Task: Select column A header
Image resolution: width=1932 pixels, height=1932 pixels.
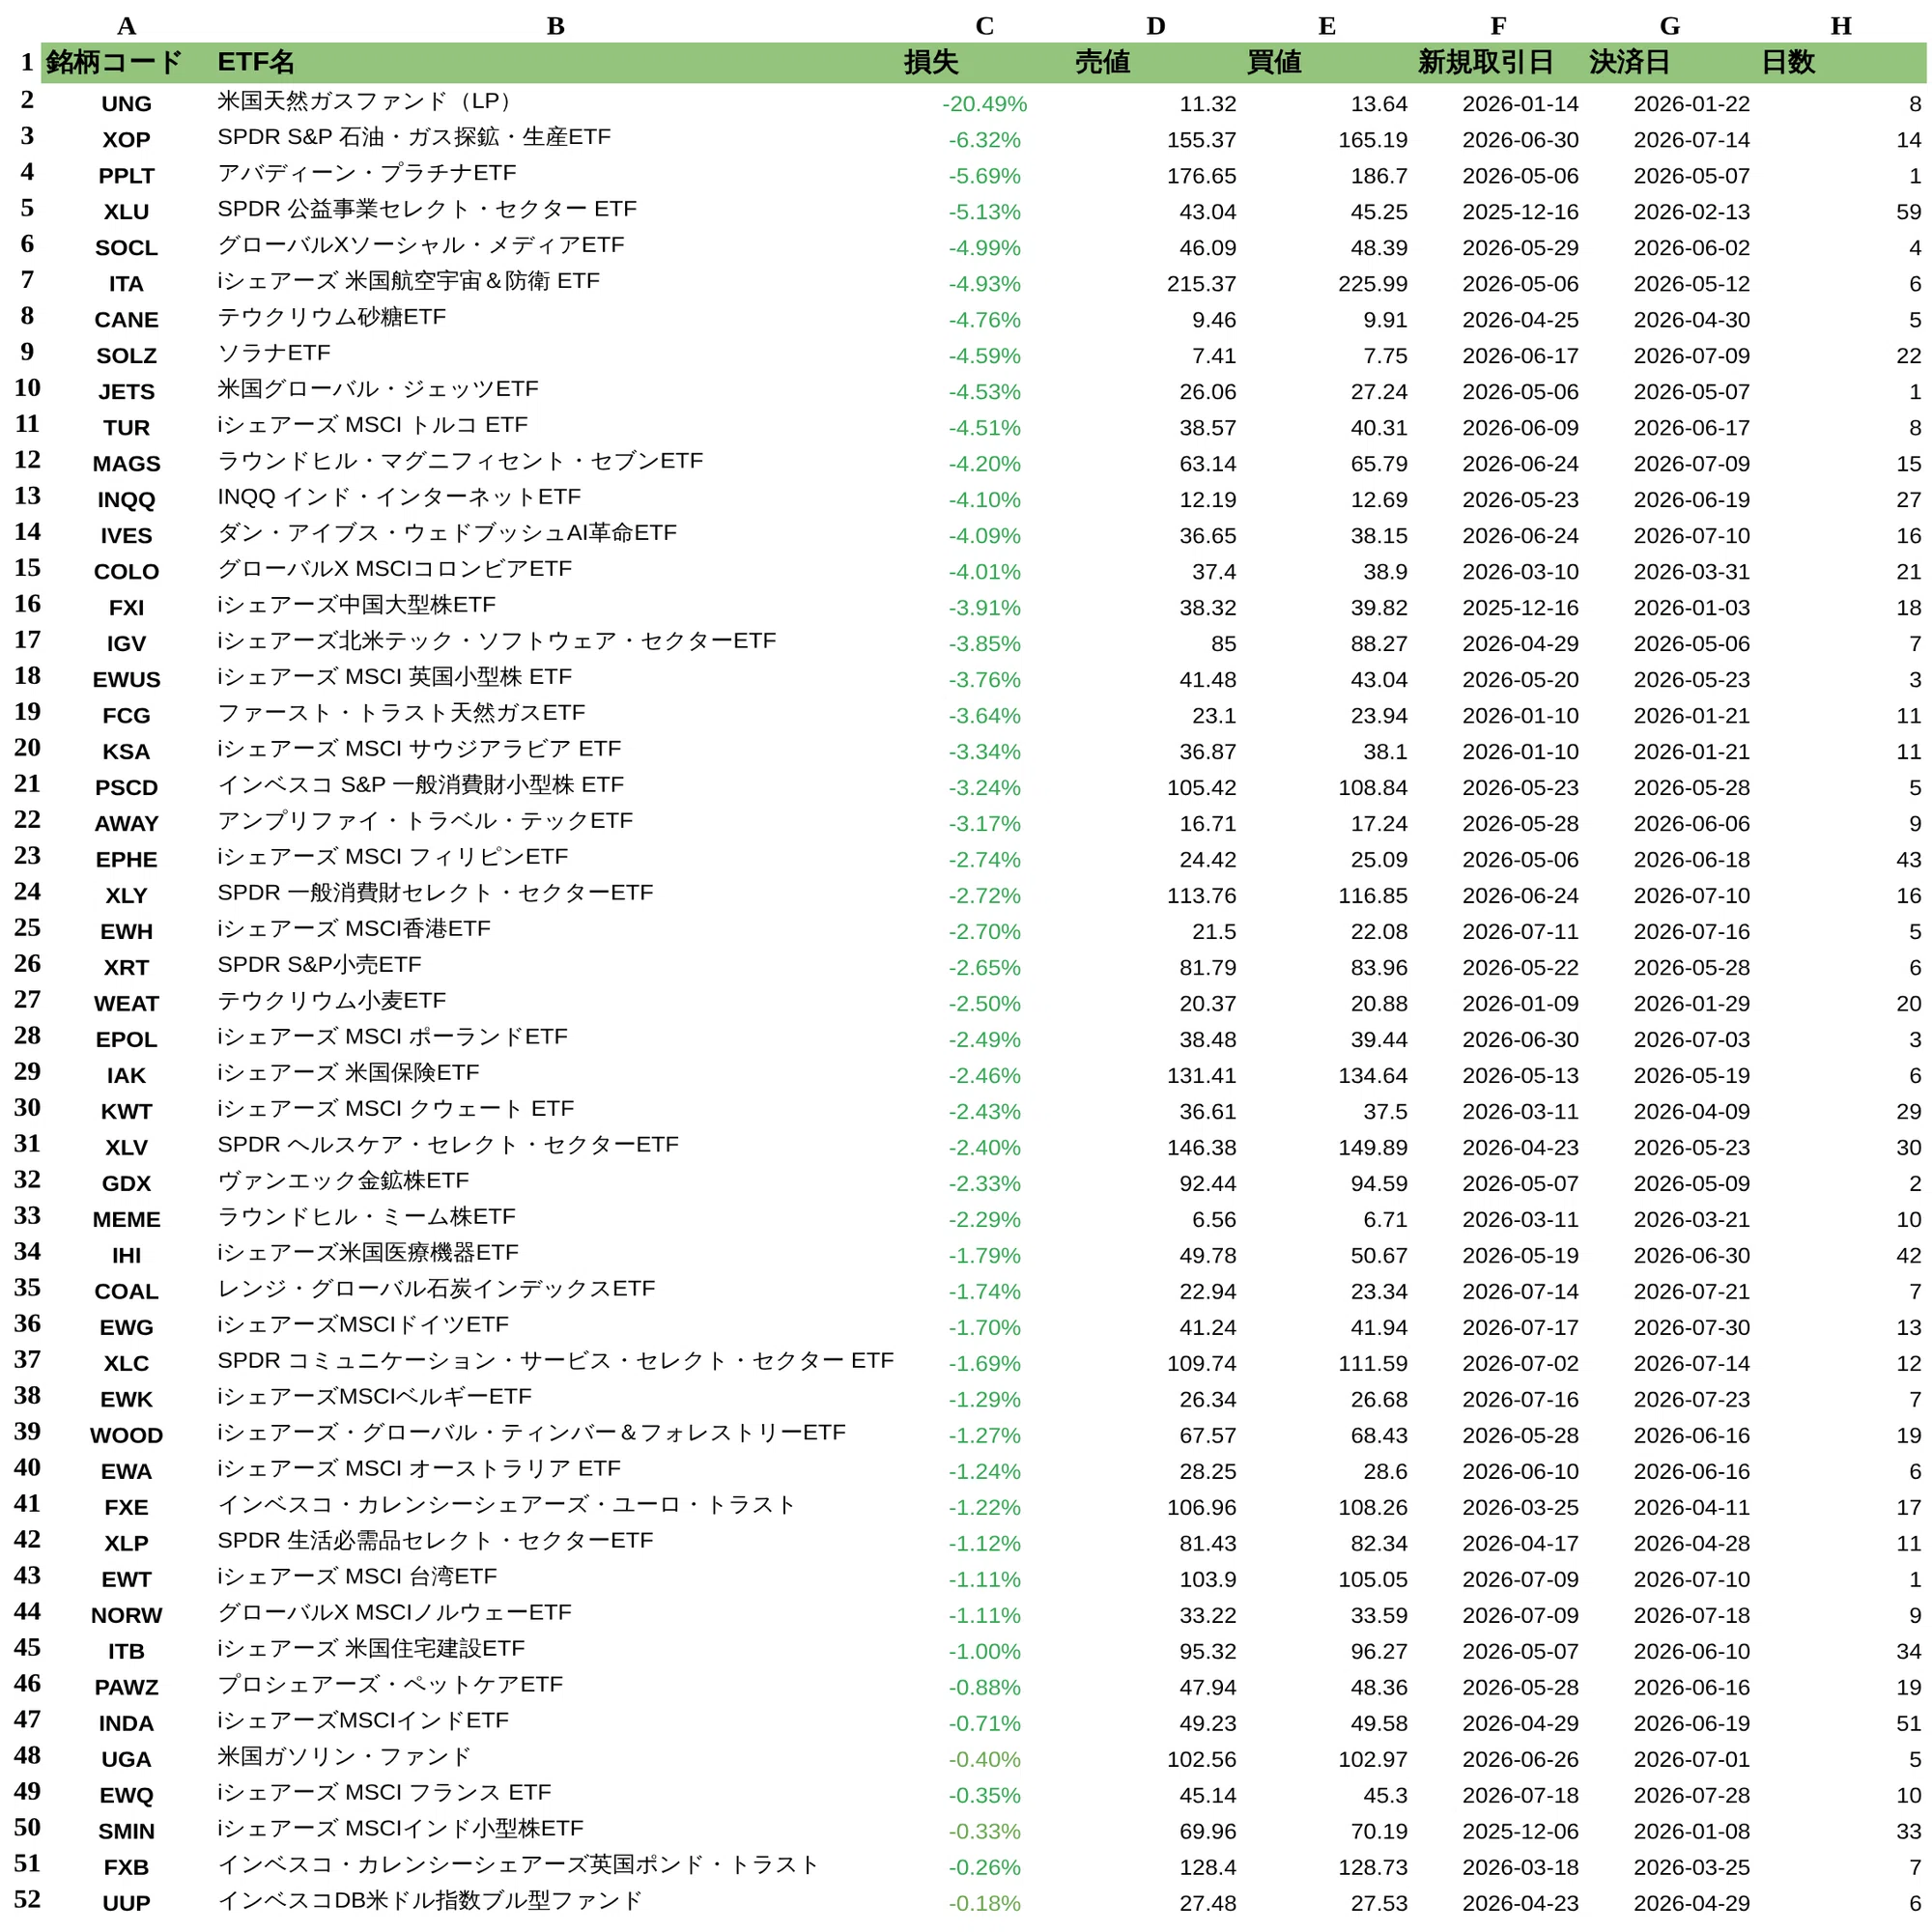Action: tap(126, 26)
